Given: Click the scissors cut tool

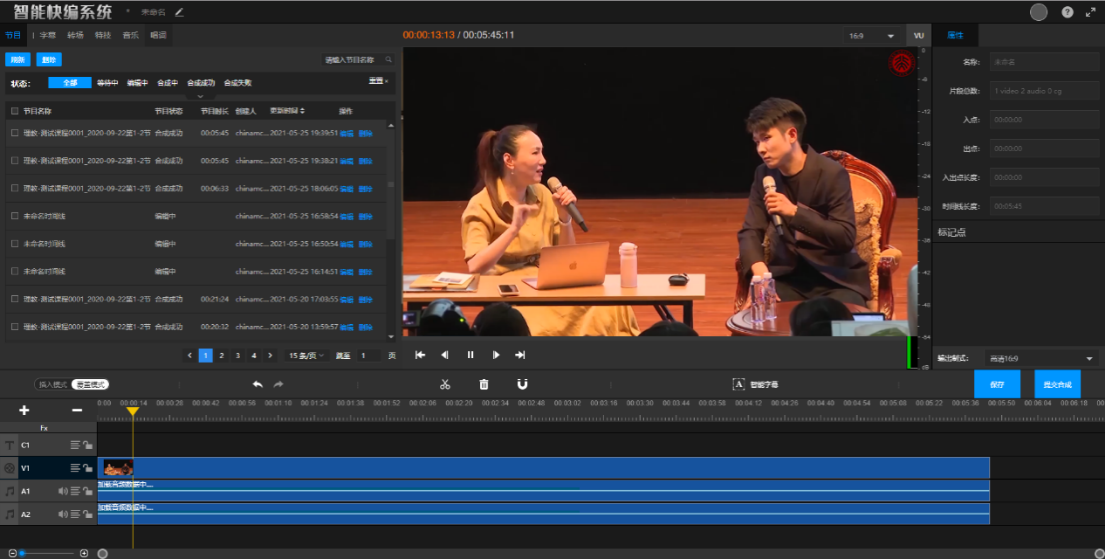Looking at the screenshot, I should coord(445,384).
